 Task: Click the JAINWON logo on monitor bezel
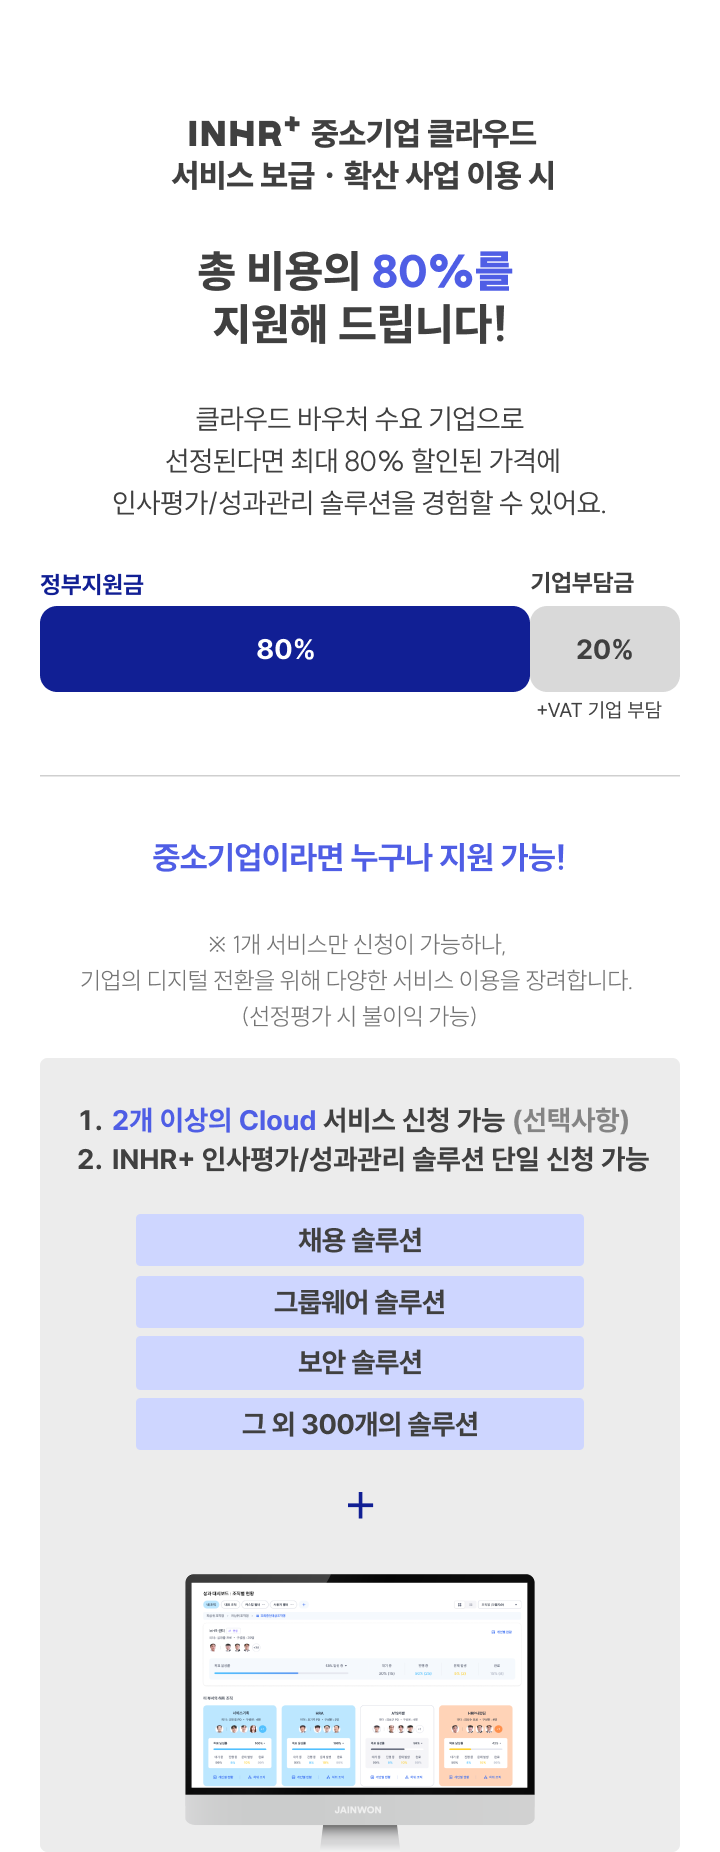coord(358,1810)
